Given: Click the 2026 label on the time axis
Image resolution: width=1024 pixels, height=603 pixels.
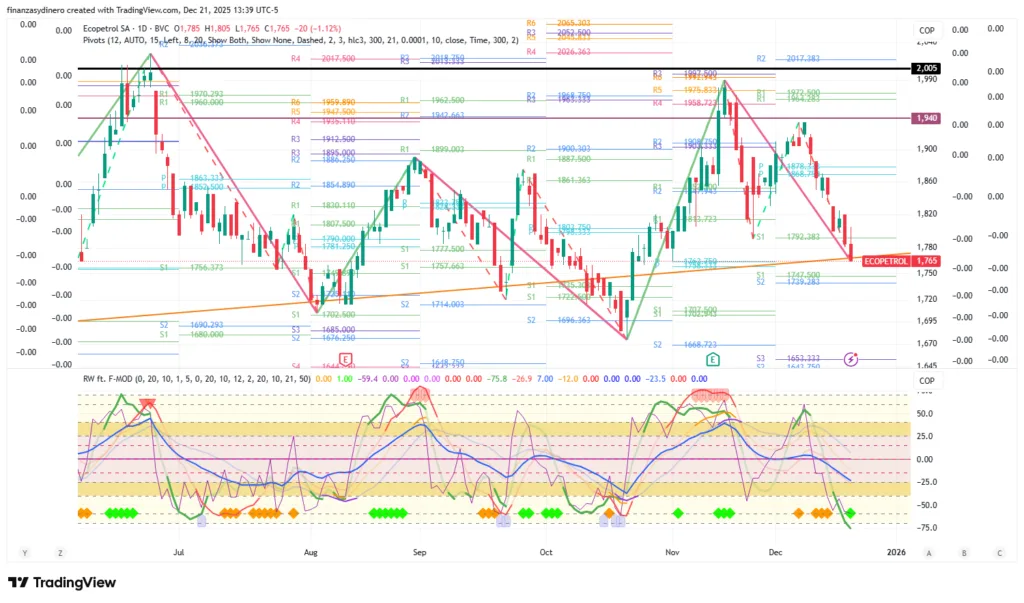Looking at the screenshot, I should [896, 551].
